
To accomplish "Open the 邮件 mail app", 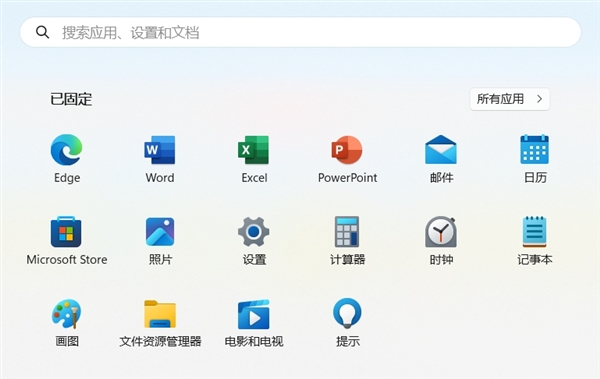I will tap(441, 150).
